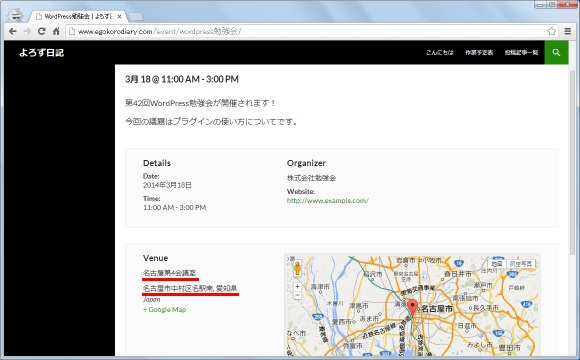
Task: Open the こんにちは menu item
Action: point(439,53)
